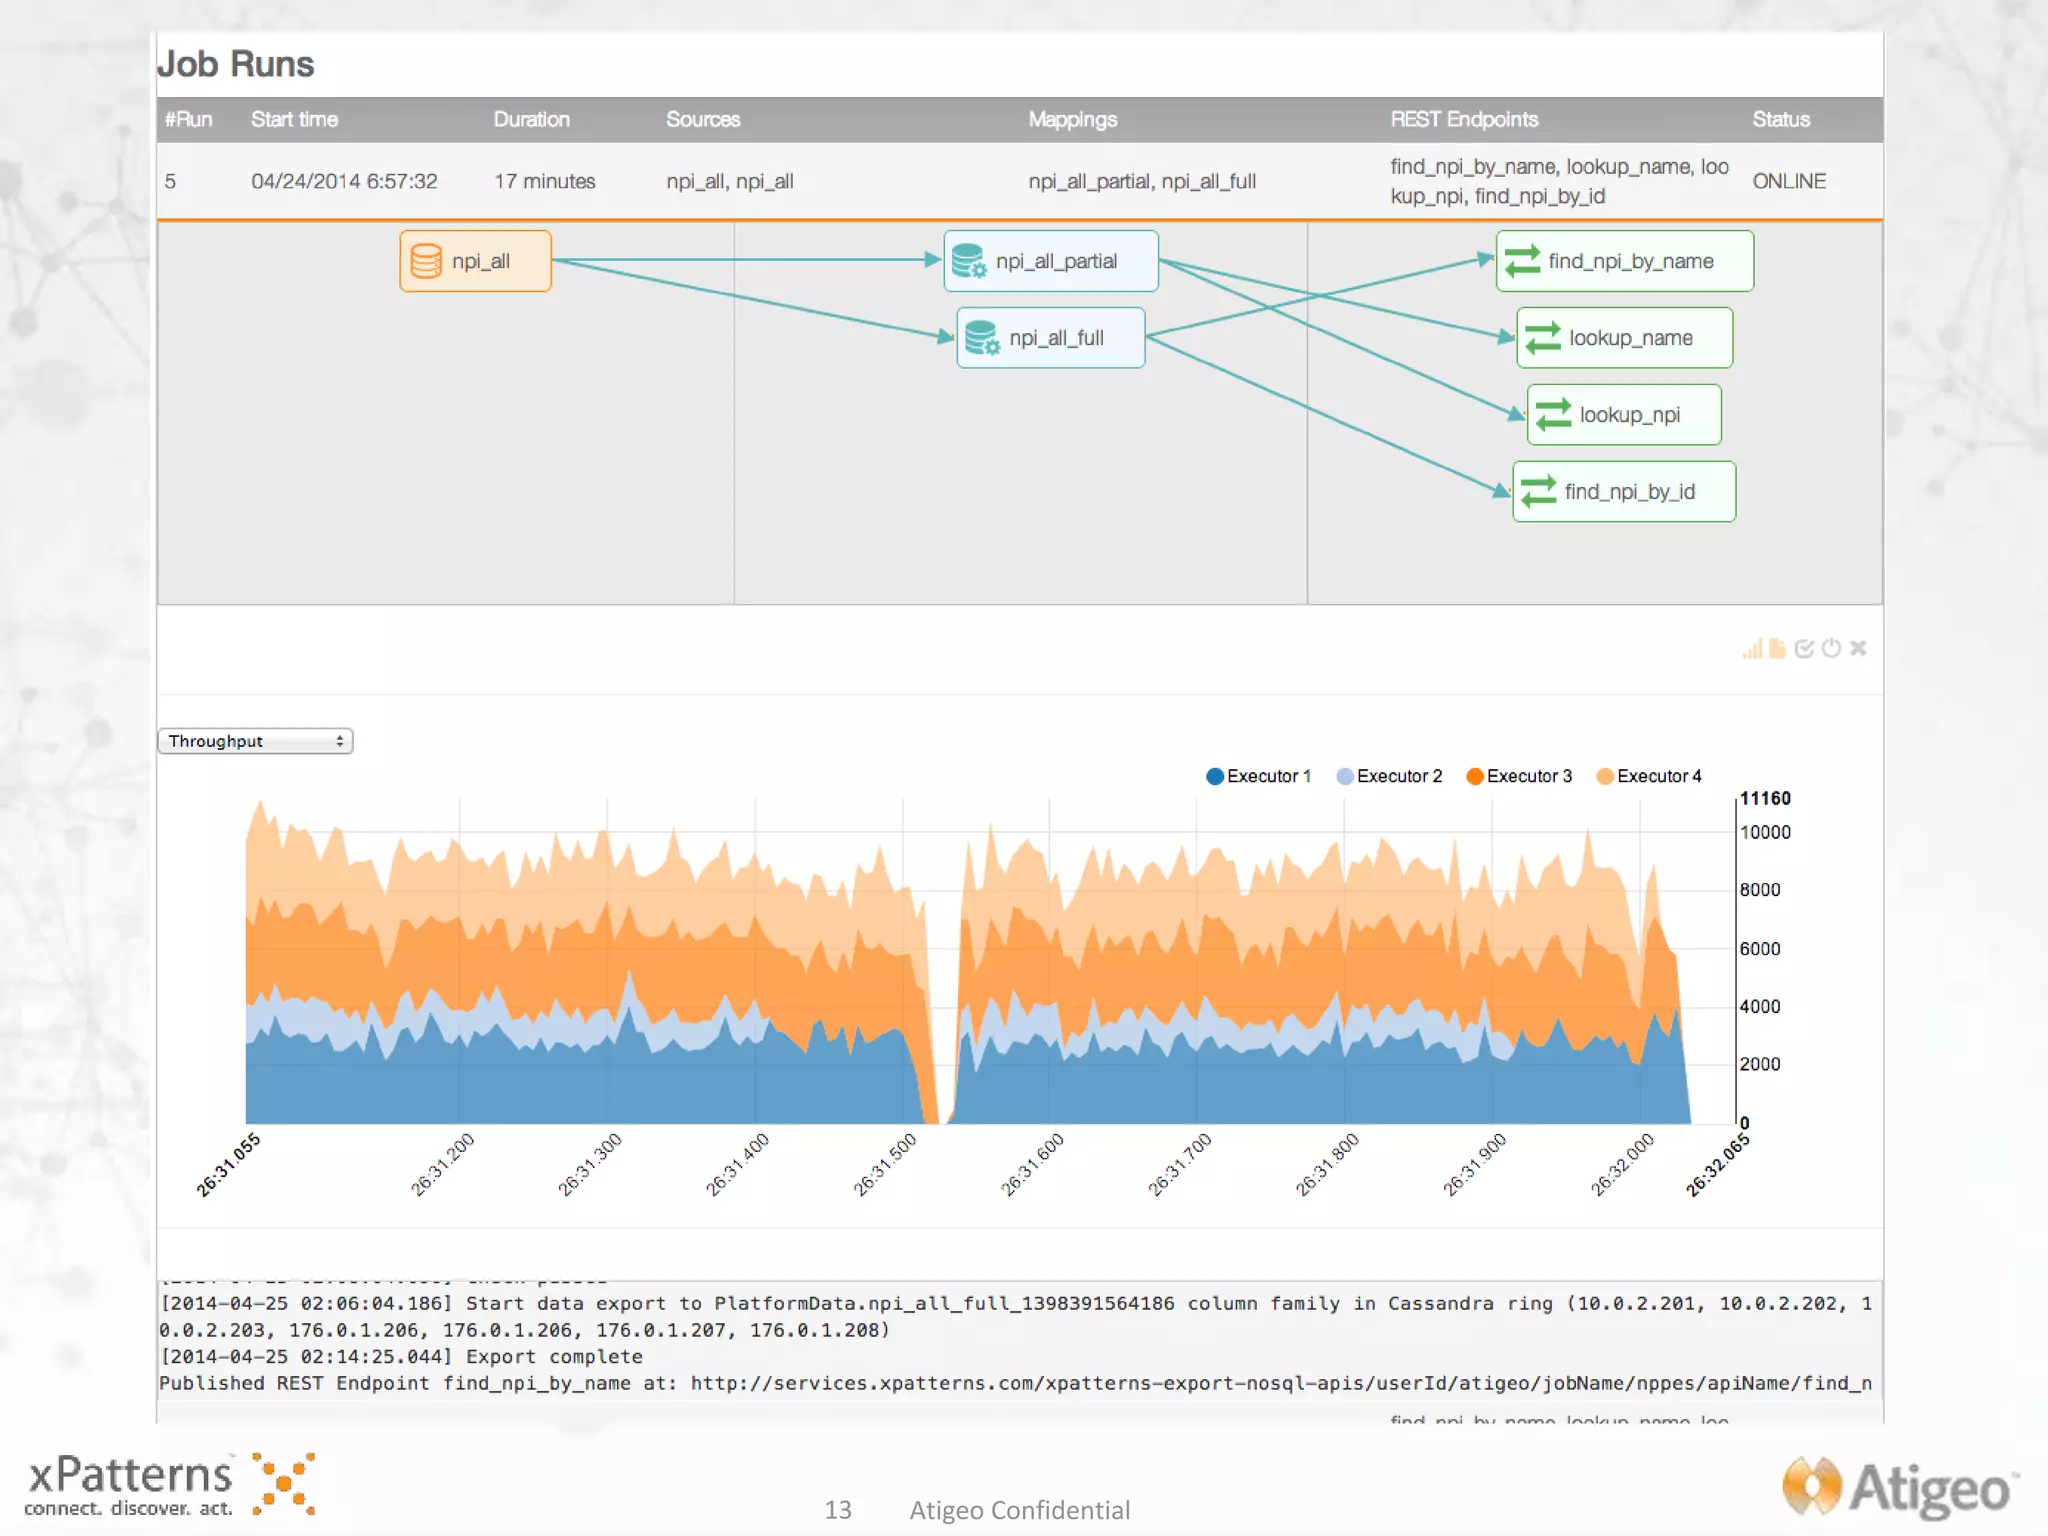Select the npi_all_full mapping node label
Screen dimensions: 2048x1536
coord(1056,338)
